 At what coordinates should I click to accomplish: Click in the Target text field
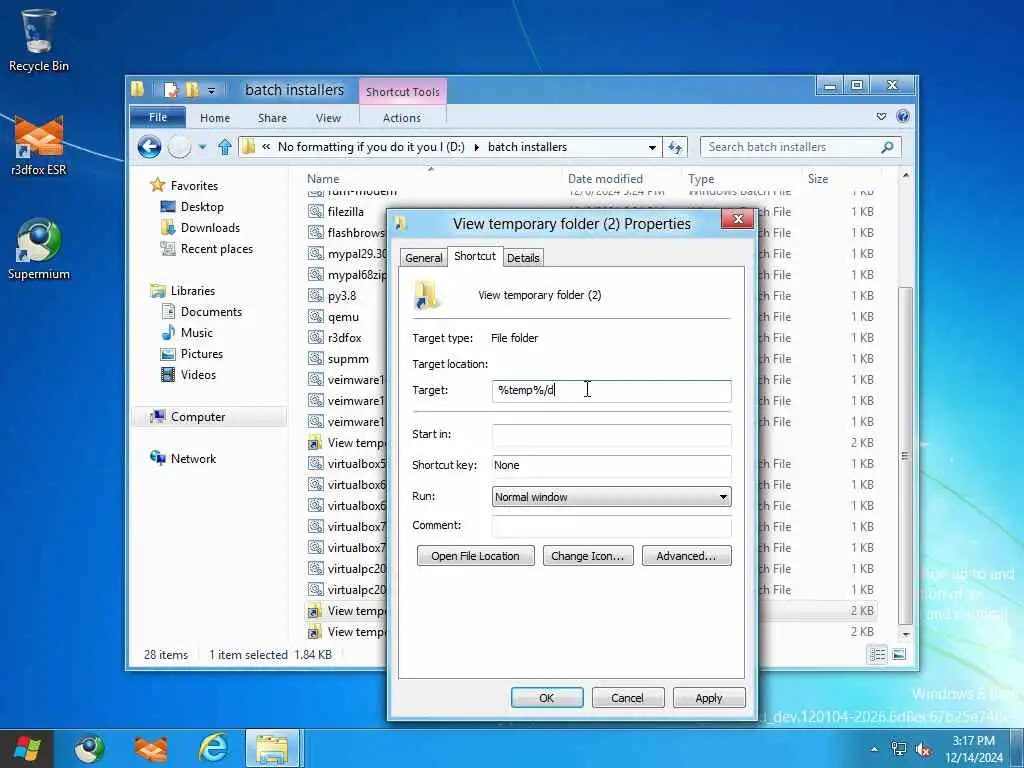click(611, 391)
